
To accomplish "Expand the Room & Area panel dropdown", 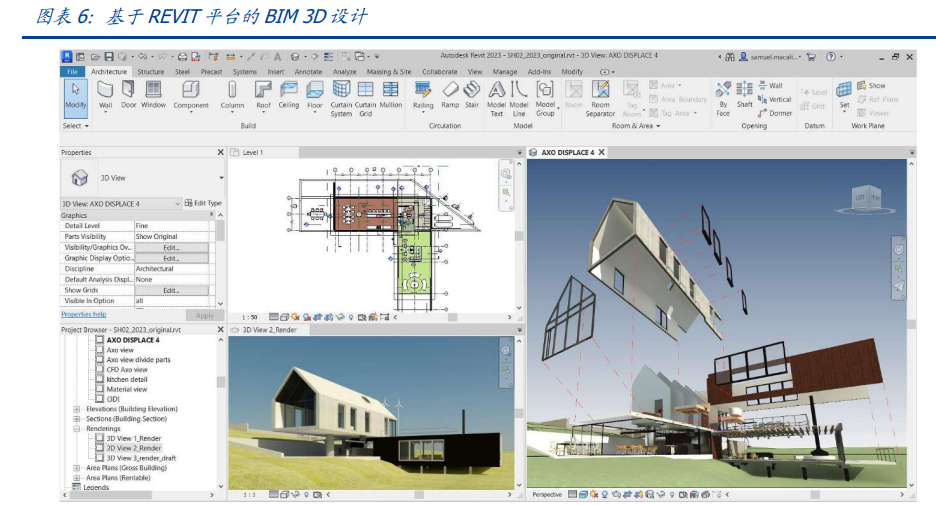I will coord(636,126).
